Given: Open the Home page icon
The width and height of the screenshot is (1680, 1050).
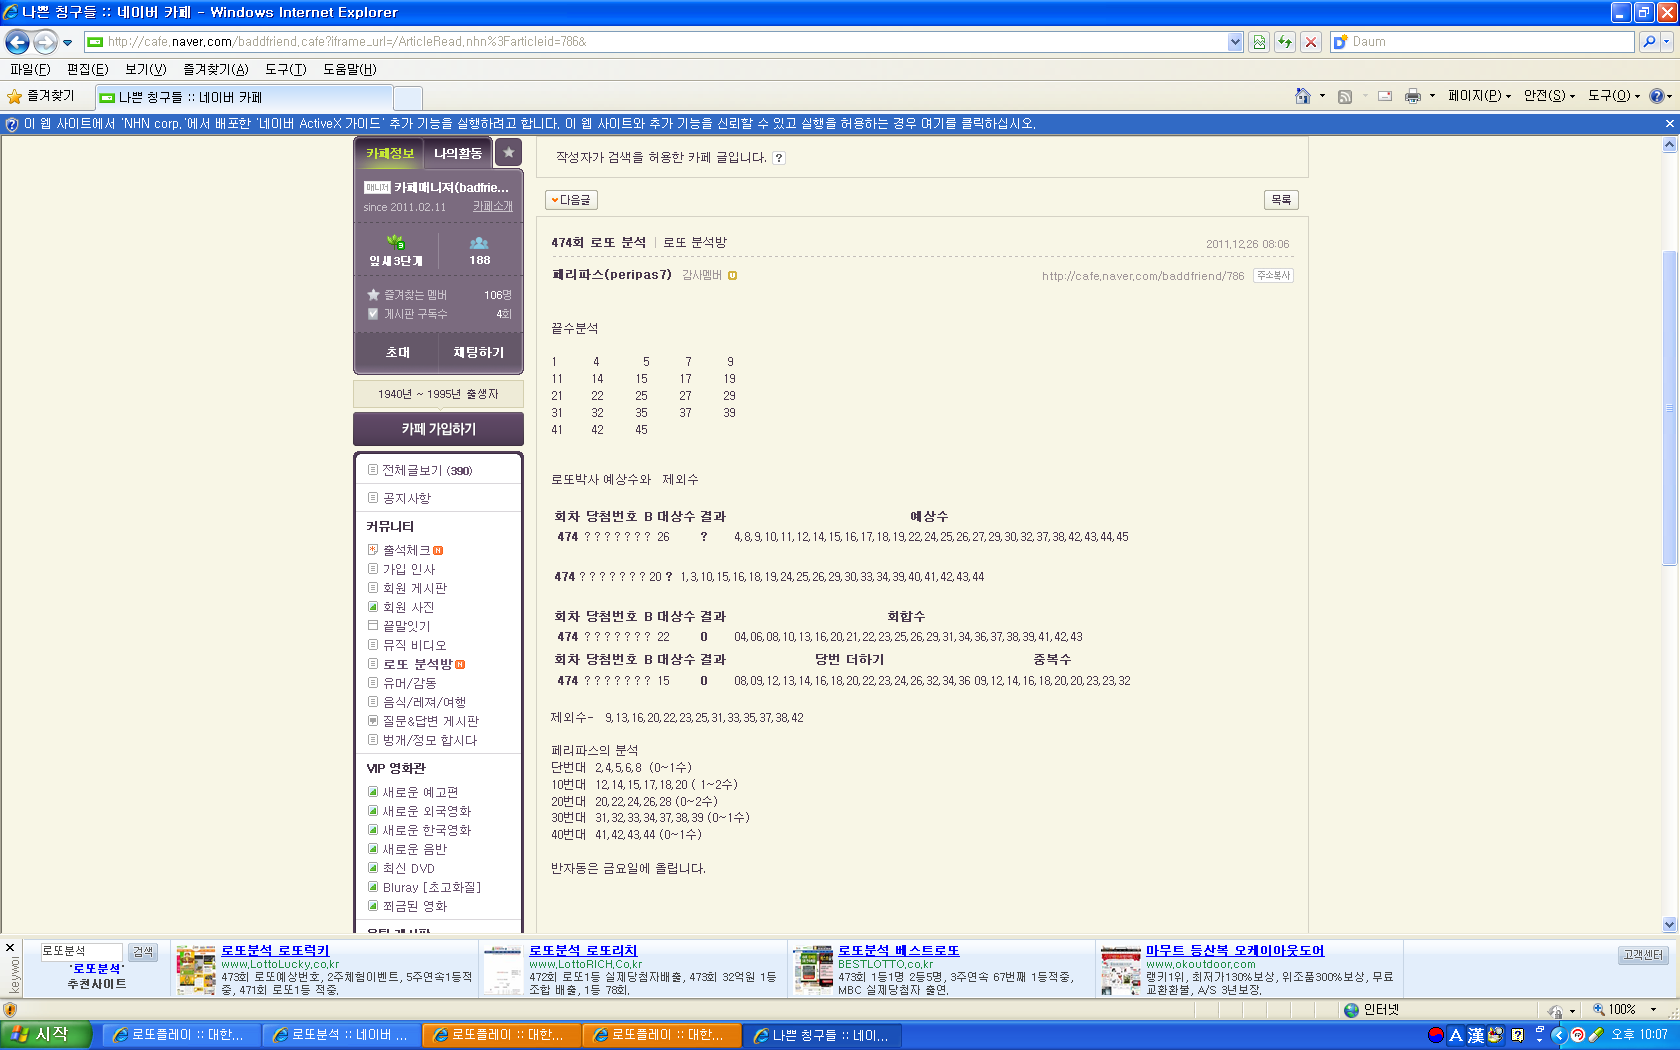Looking at the screenshot, I should pos(1302,96).
